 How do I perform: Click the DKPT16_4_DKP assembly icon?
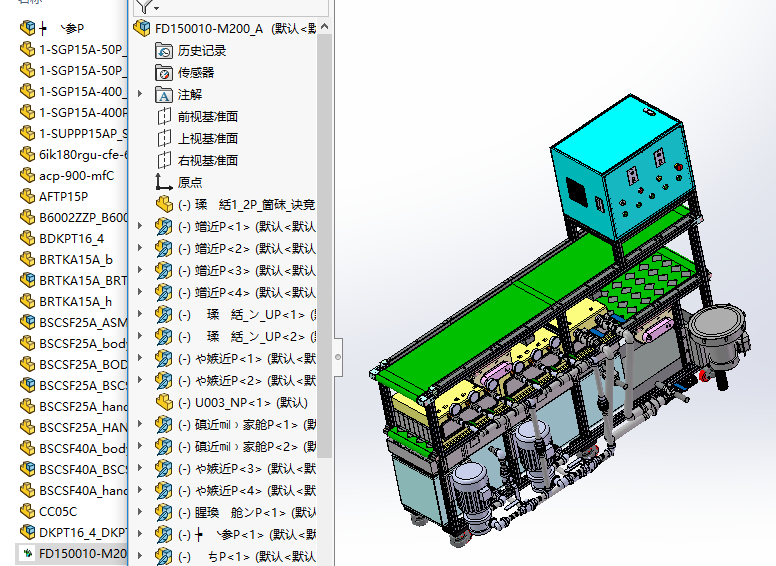28,532
